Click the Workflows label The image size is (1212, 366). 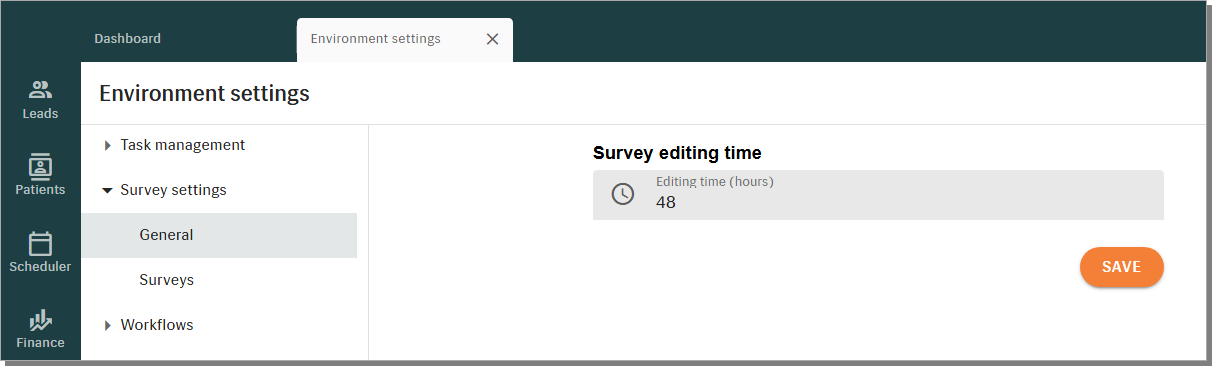pyautogui.click(x=157, y=325)
